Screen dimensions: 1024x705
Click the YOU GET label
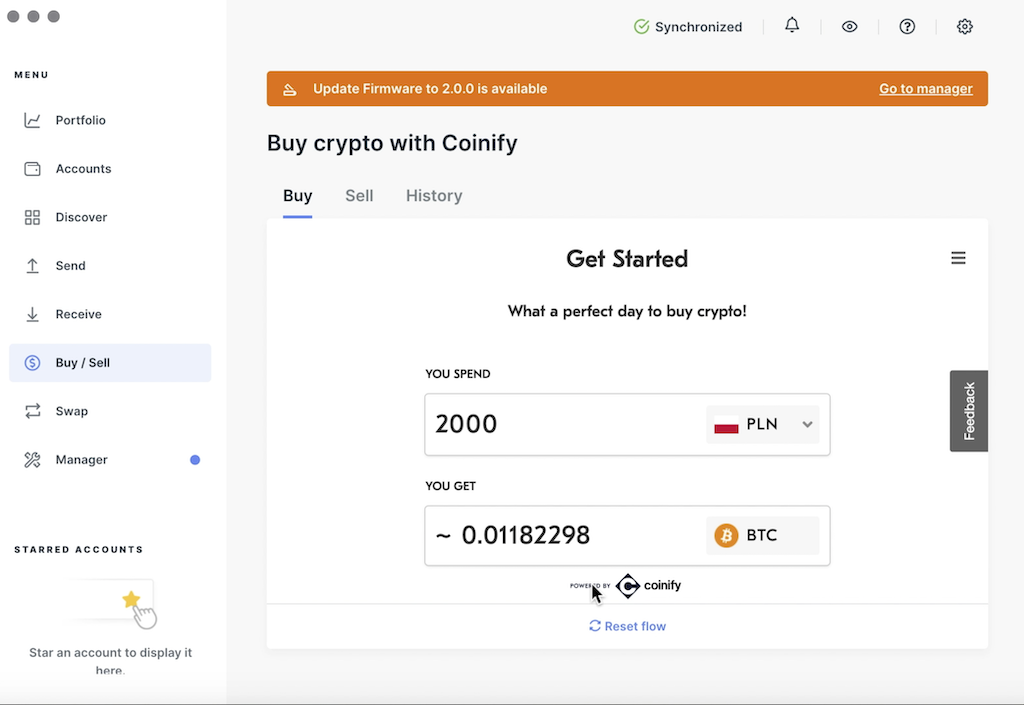[x=451, y=486]
